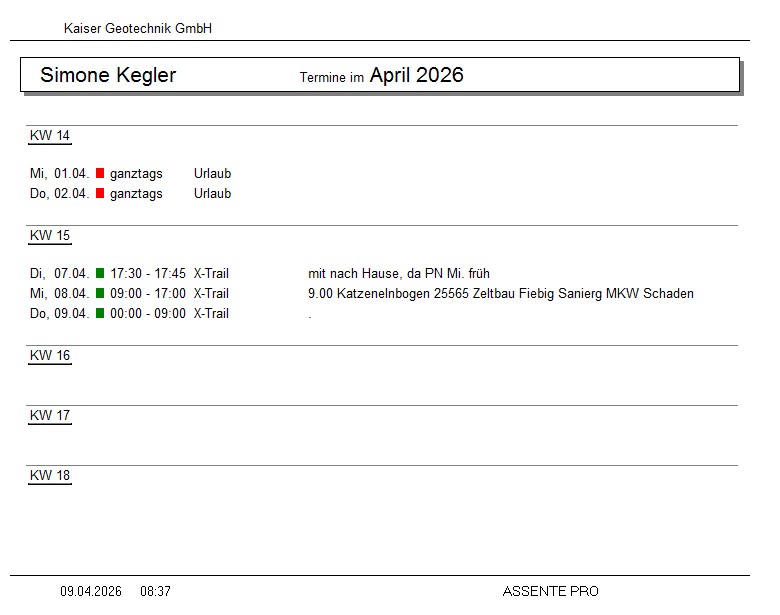Image resolution: width=780 pixels, height=615 pixels.
Task: Click the ASSENTE PRO footer label
Action: (x=550, y=592)
